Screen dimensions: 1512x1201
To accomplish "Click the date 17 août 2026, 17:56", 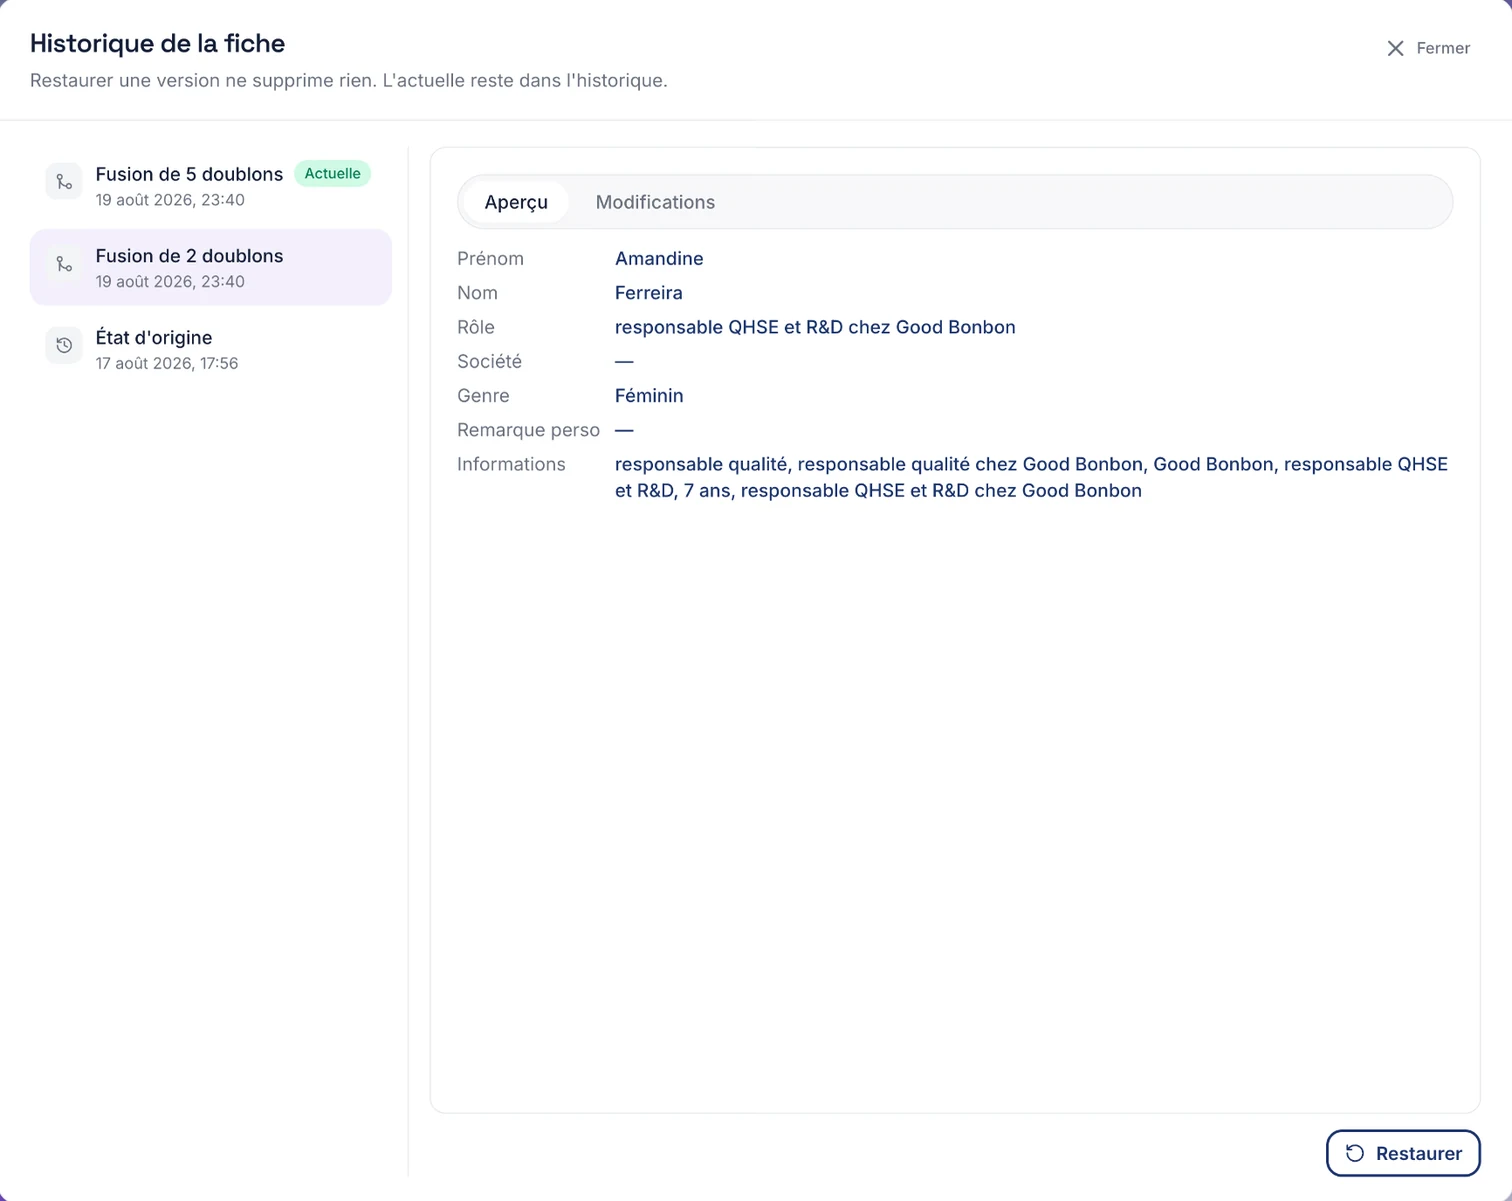I will [x=167, y=363].
